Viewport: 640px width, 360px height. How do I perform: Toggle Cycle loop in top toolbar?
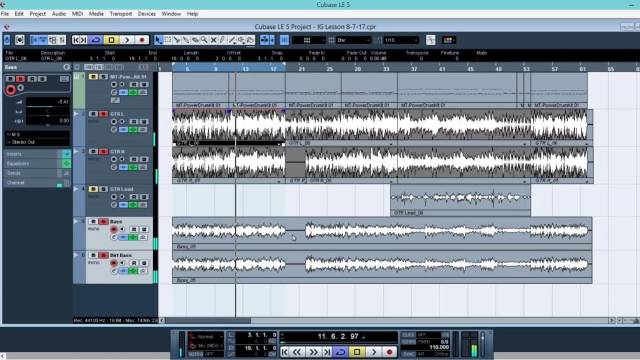tap(96, 40)
